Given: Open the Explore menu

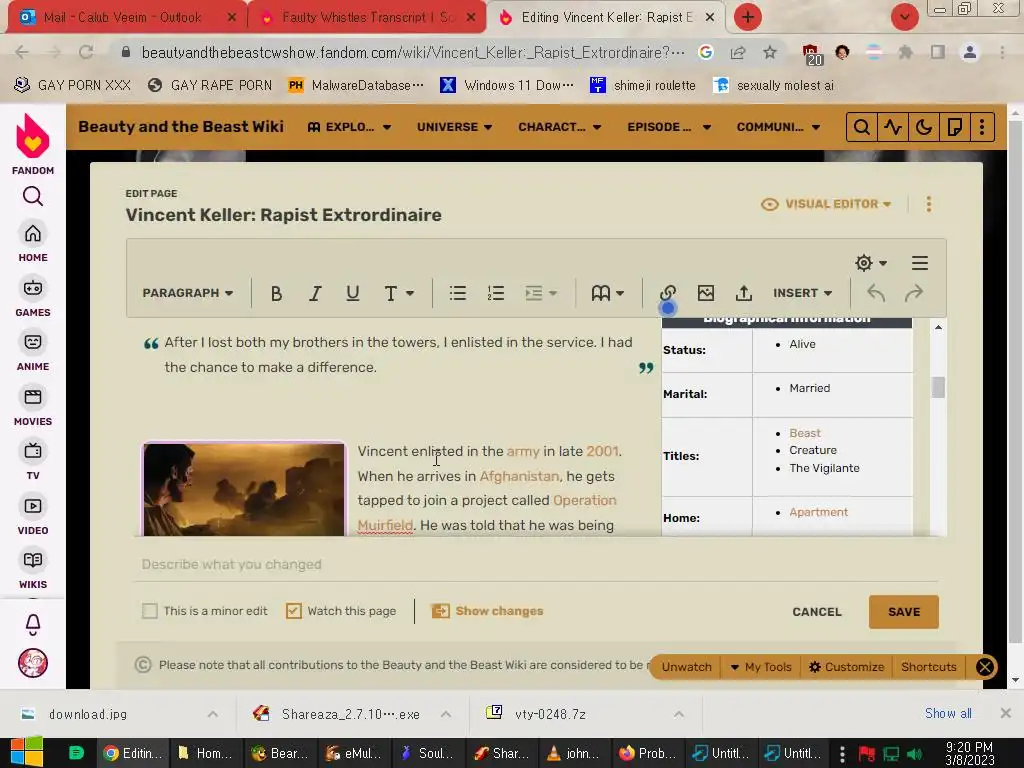Looking at the screenshot, I should 349,127.
